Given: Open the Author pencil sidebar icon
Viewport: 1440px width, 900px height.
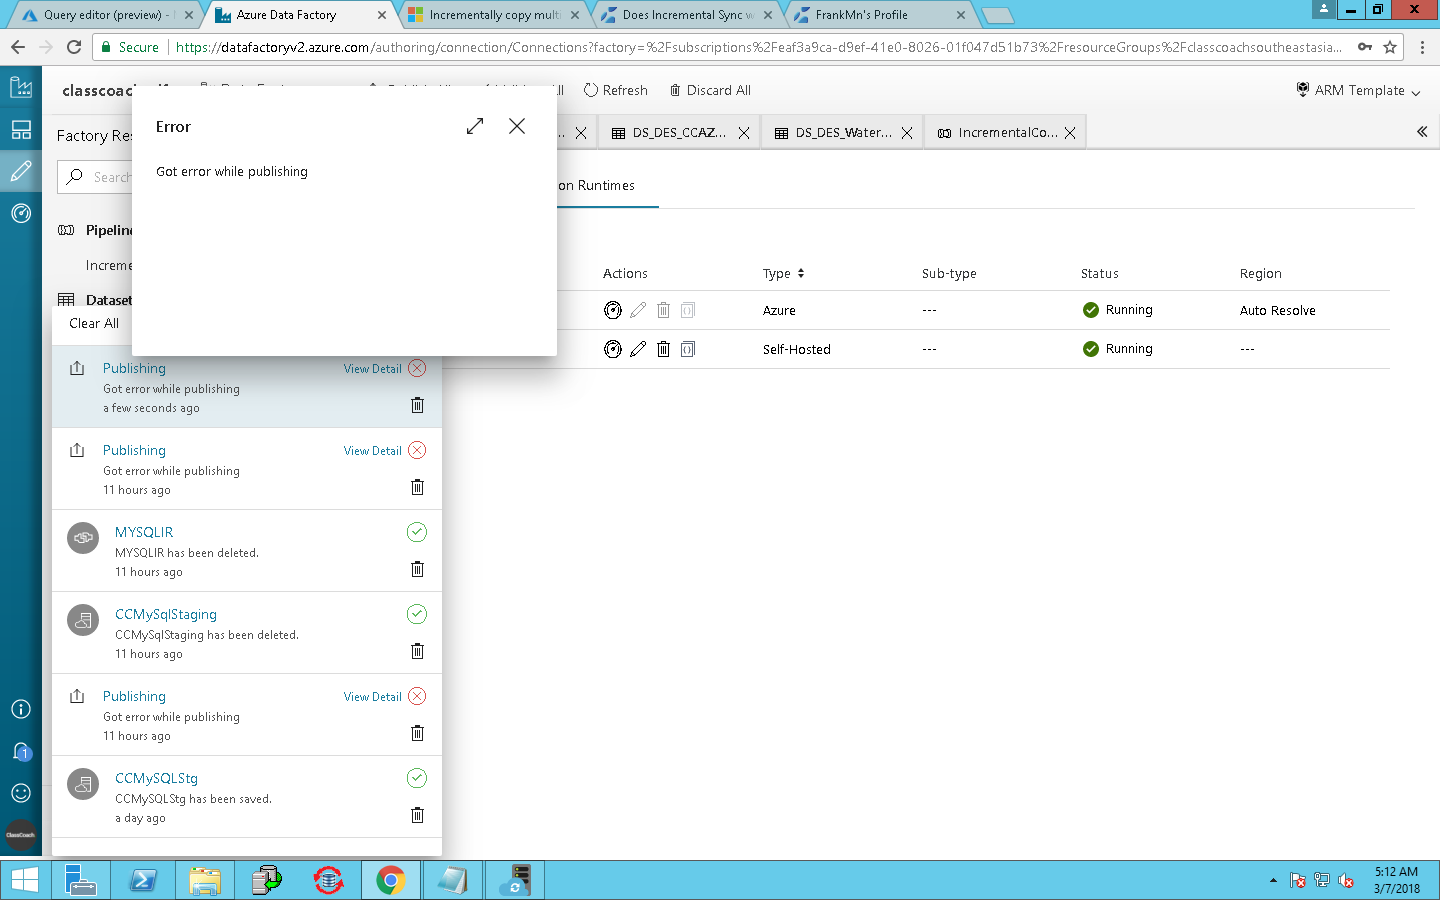Looking at the screenshot, I should click(x=21, y=172).
